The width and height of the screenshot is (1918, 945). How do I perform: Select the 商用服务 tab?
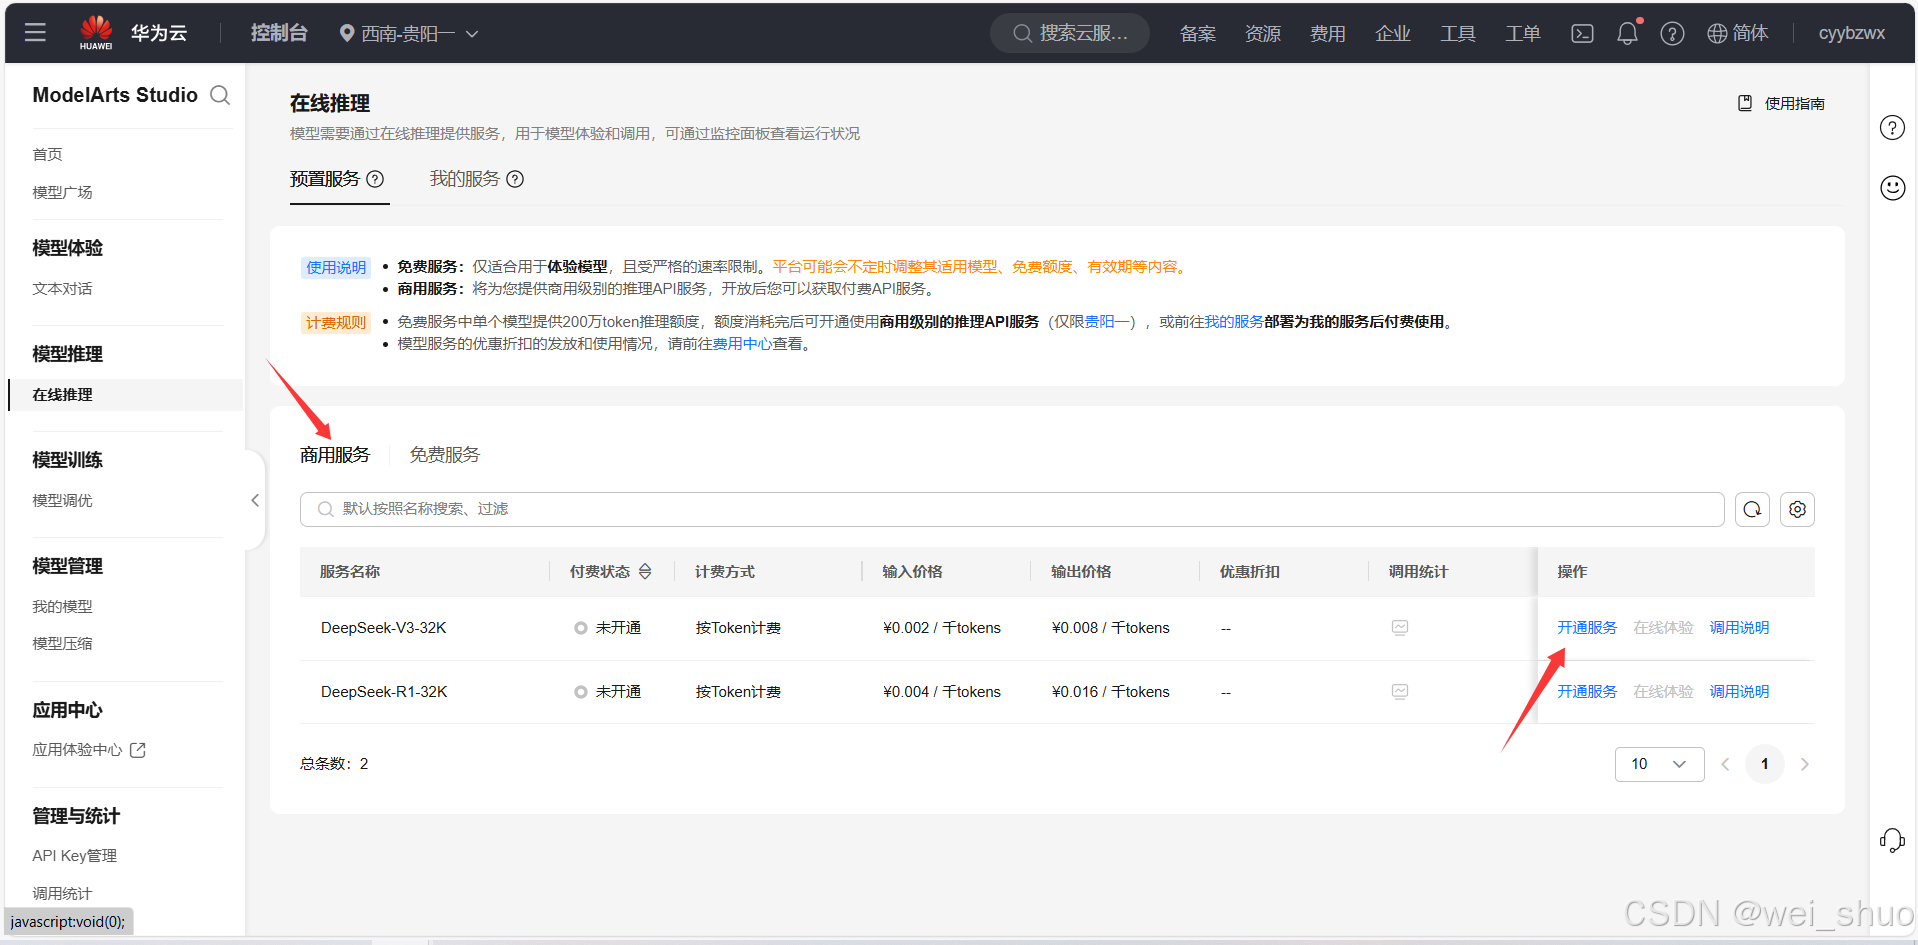pos(335,455)
